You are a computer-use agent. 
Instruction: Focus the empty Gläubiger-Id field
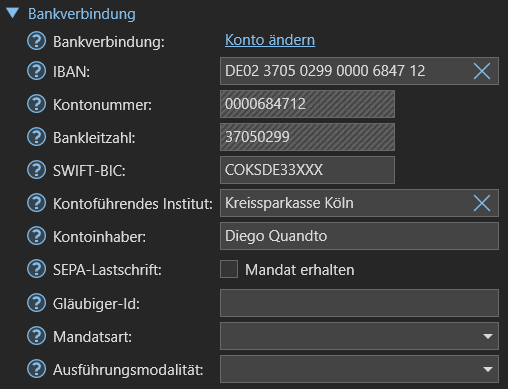pyautogui.click(x=359, y=303)
